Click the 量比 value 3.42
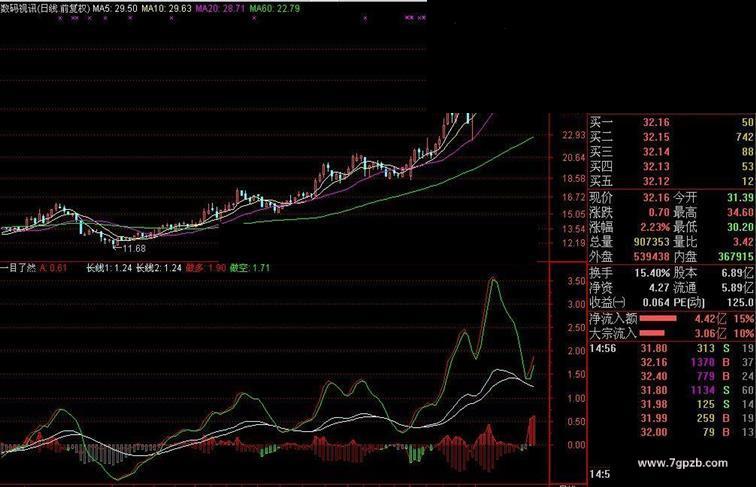Viewport: 756px width, 487px height. coord(743,242)
